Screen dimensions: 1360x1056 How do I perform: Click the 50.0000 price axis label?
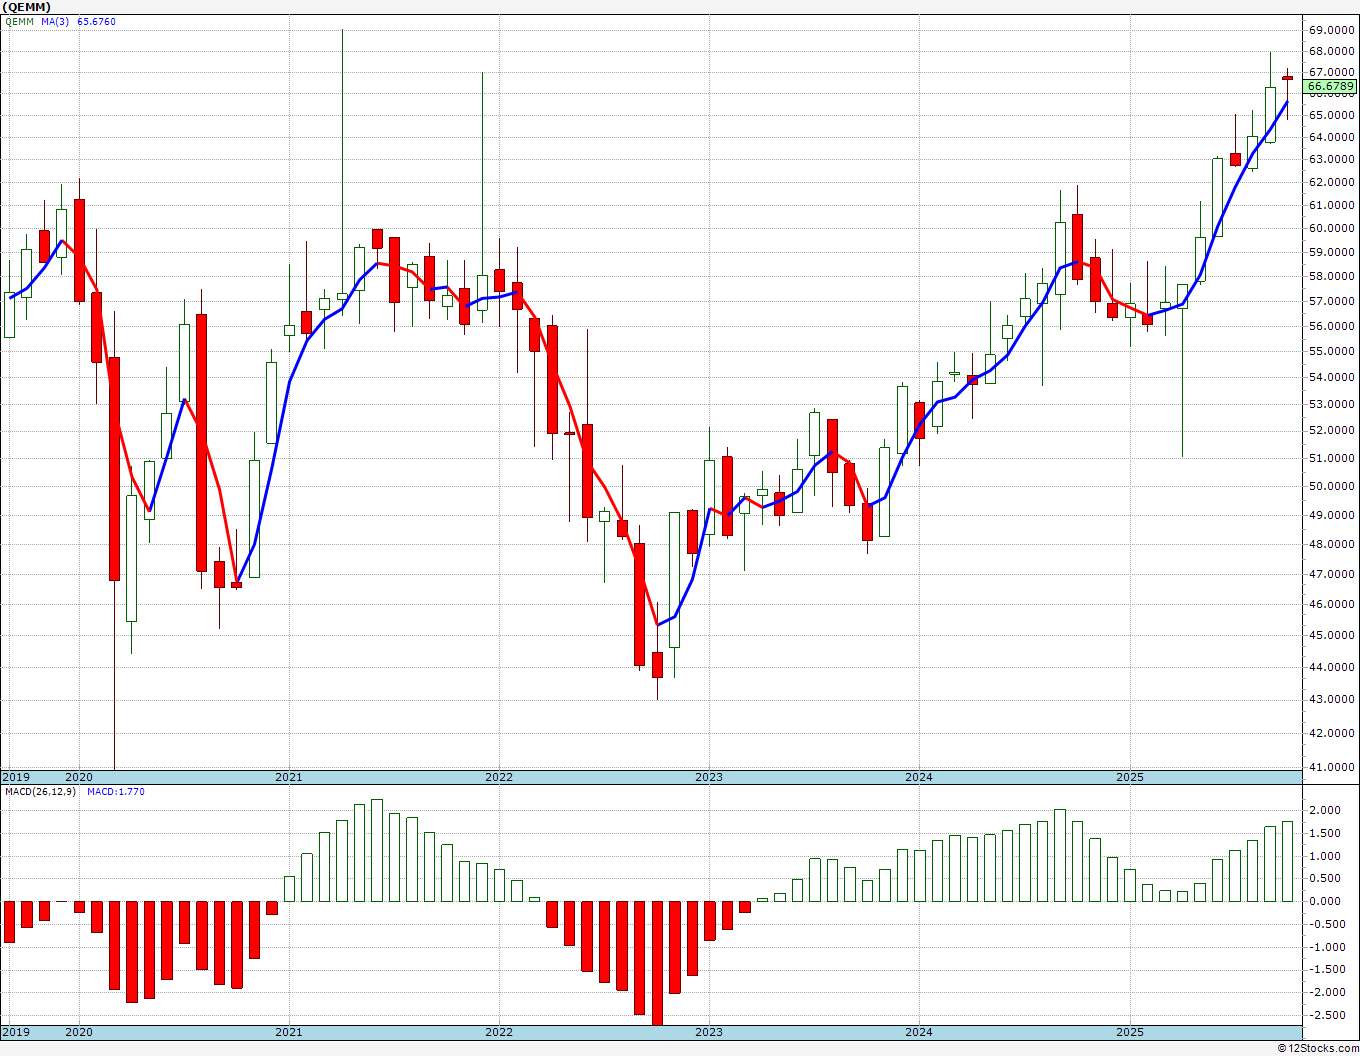pyautogui.click(x=1331, y=486)
